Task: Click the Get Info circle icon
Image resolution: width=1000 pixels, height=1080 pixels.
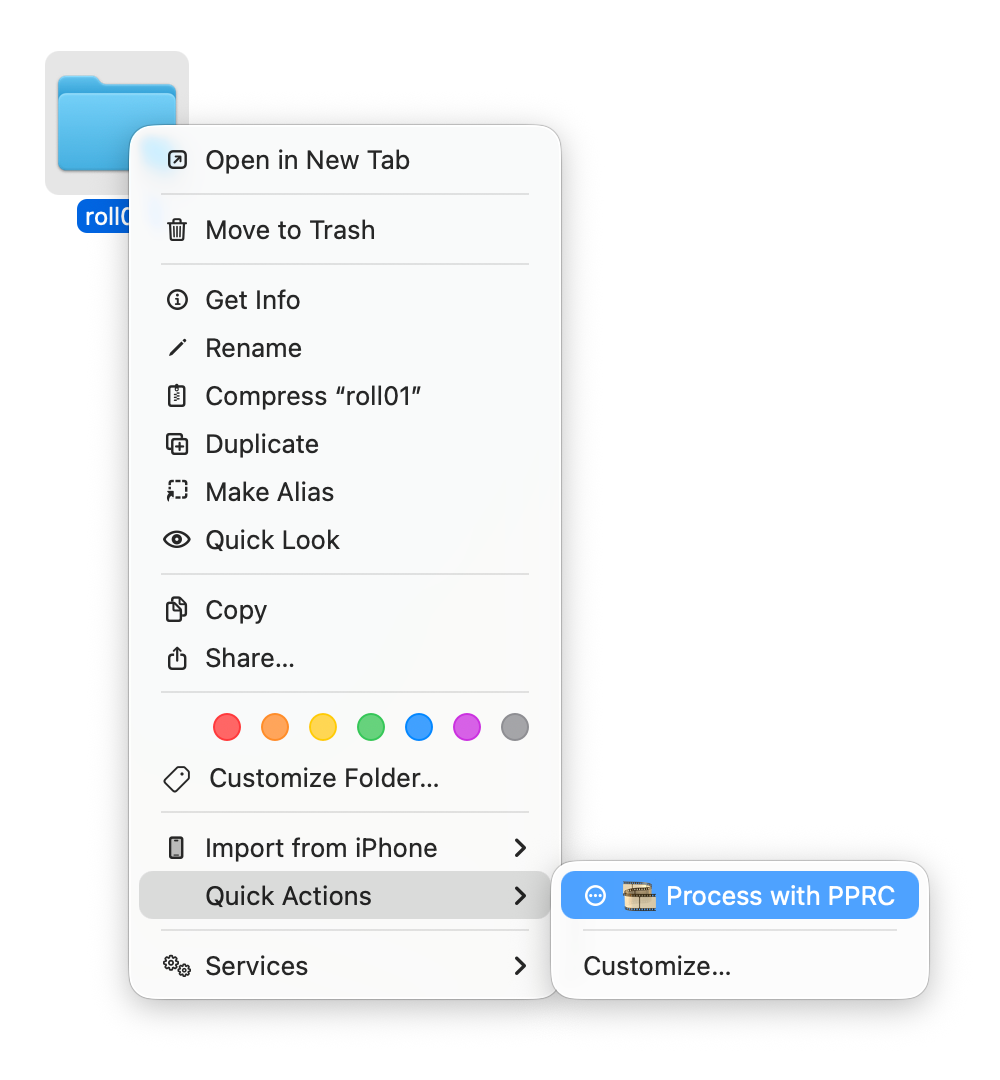Action: click(x=177, y=300)
